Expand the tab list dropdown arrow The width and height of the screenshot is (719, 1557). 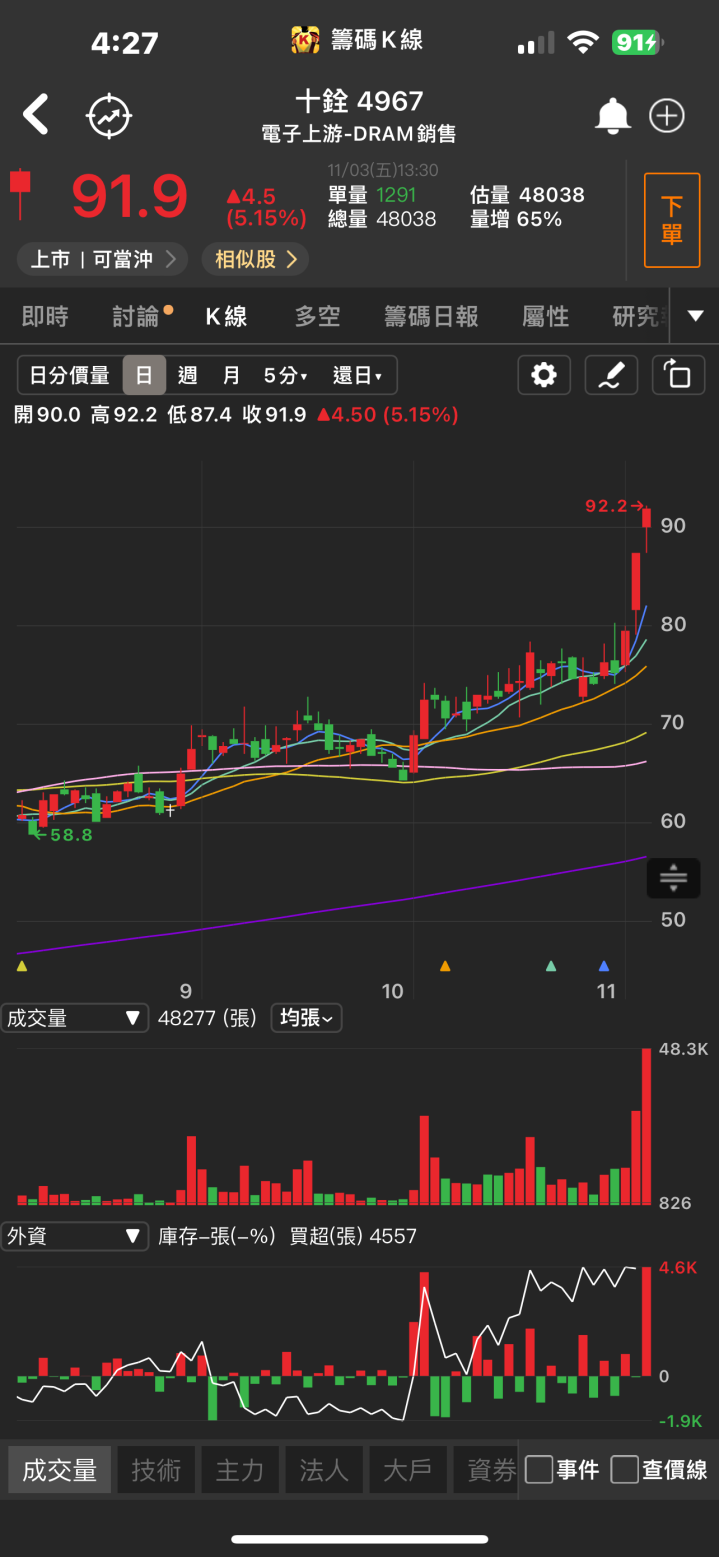pos(696,316)
